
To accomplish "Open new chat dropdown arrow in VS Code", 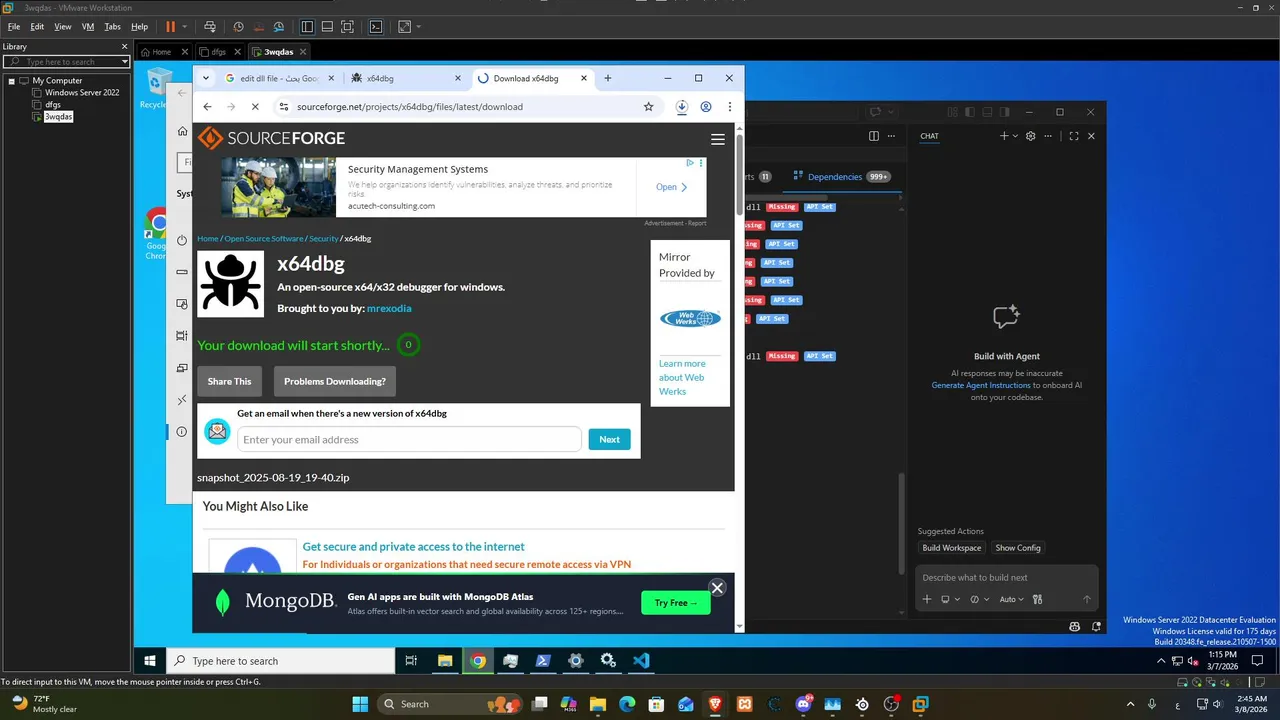I will point(1015,136).
